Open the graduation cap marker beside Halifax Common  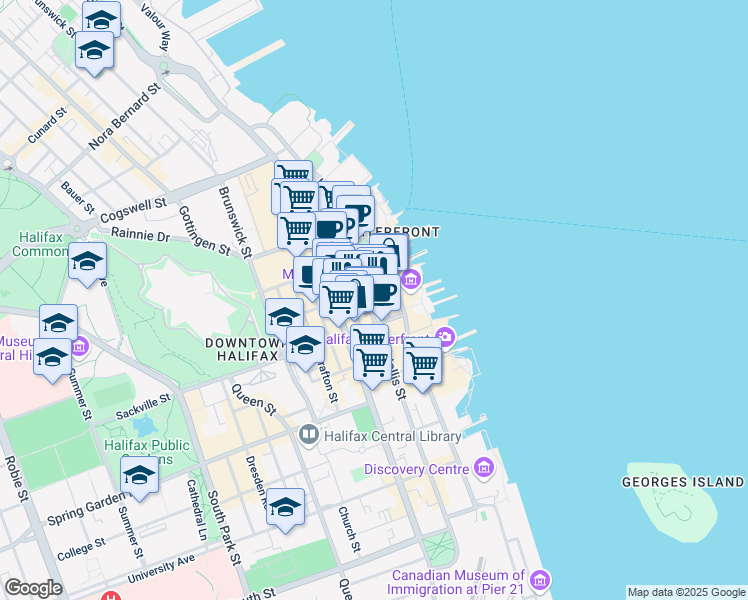(x=87, y=261)
